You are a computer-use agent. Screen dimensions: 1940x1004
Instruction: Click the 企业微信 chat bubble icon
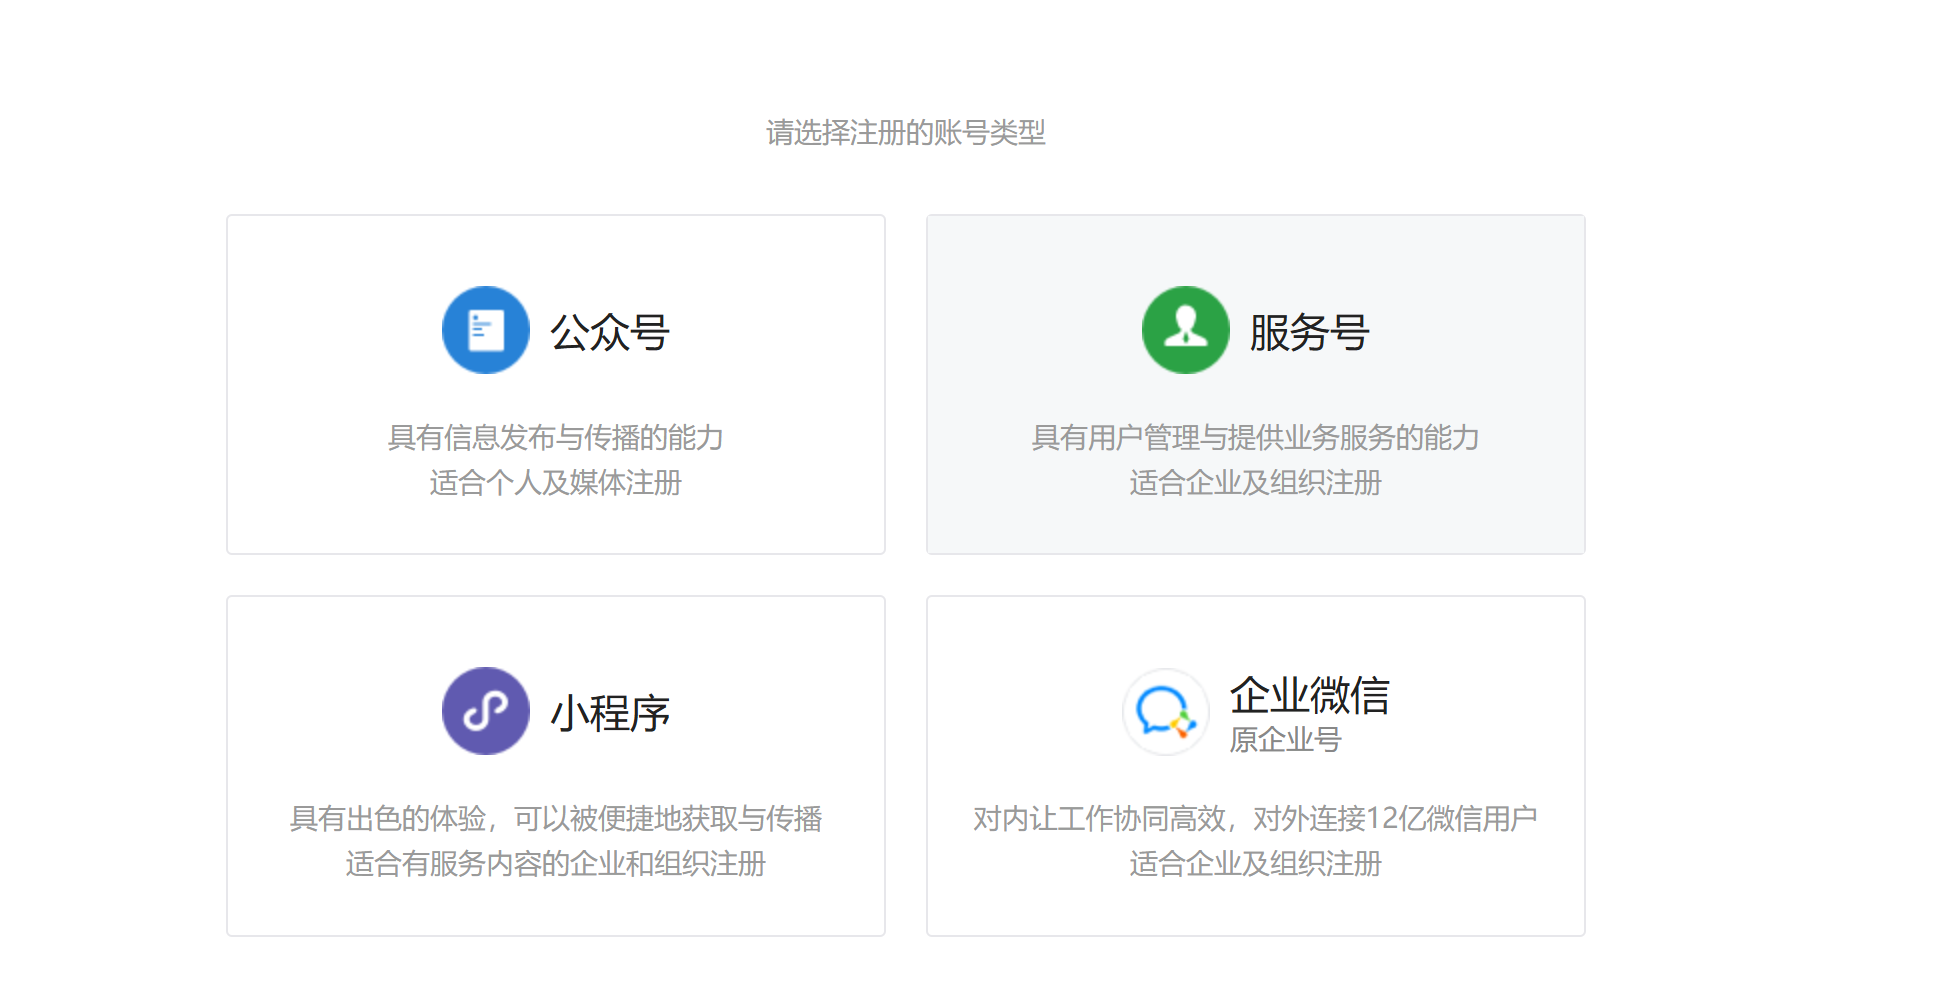click(1166, 712)
